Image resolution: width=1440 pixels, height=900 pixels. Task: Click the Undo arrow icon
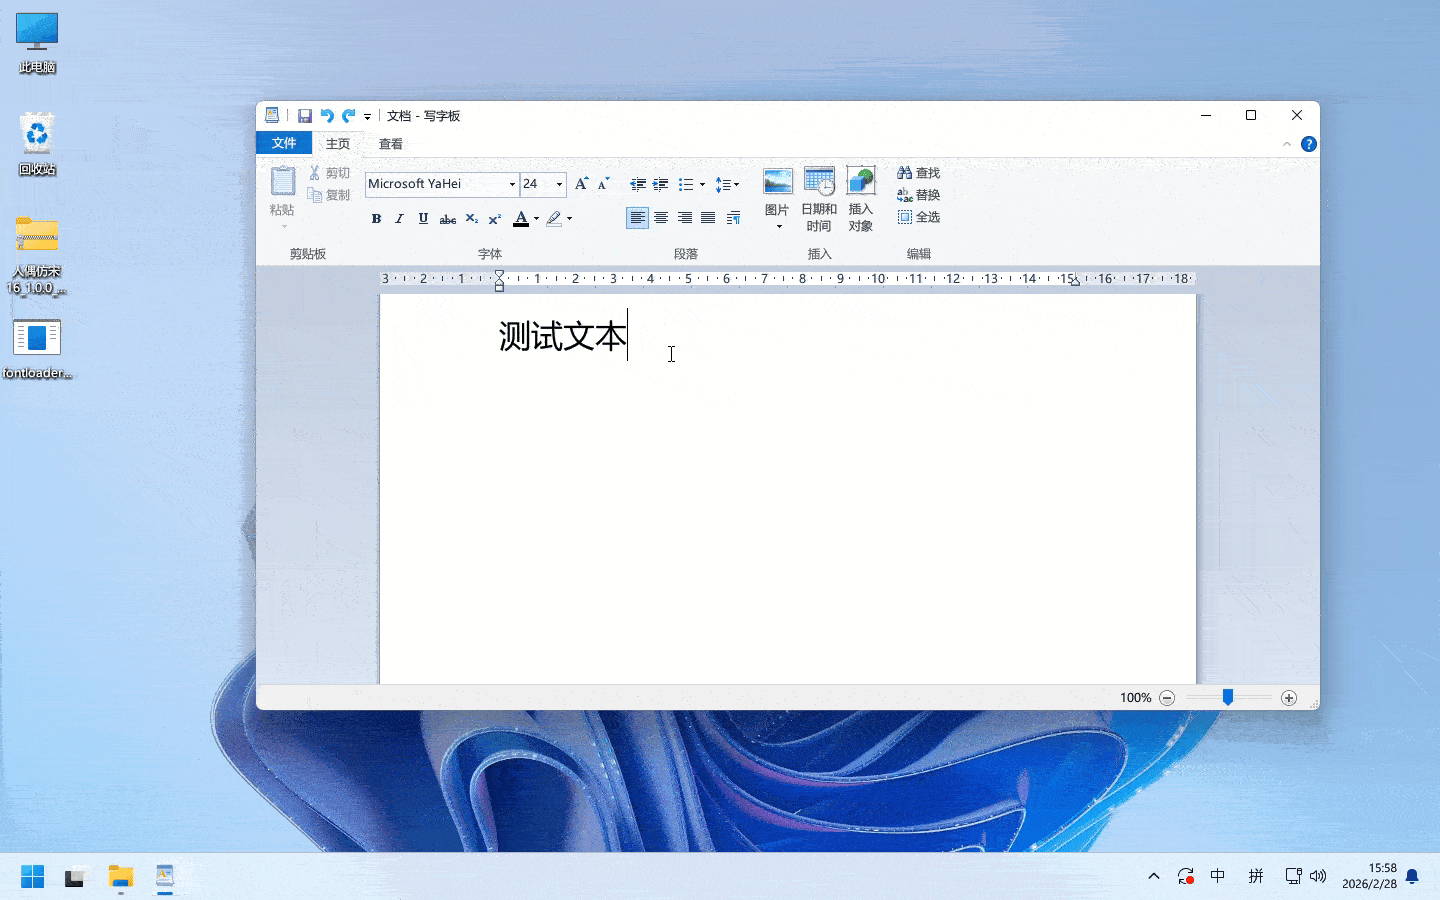[326, 116]
